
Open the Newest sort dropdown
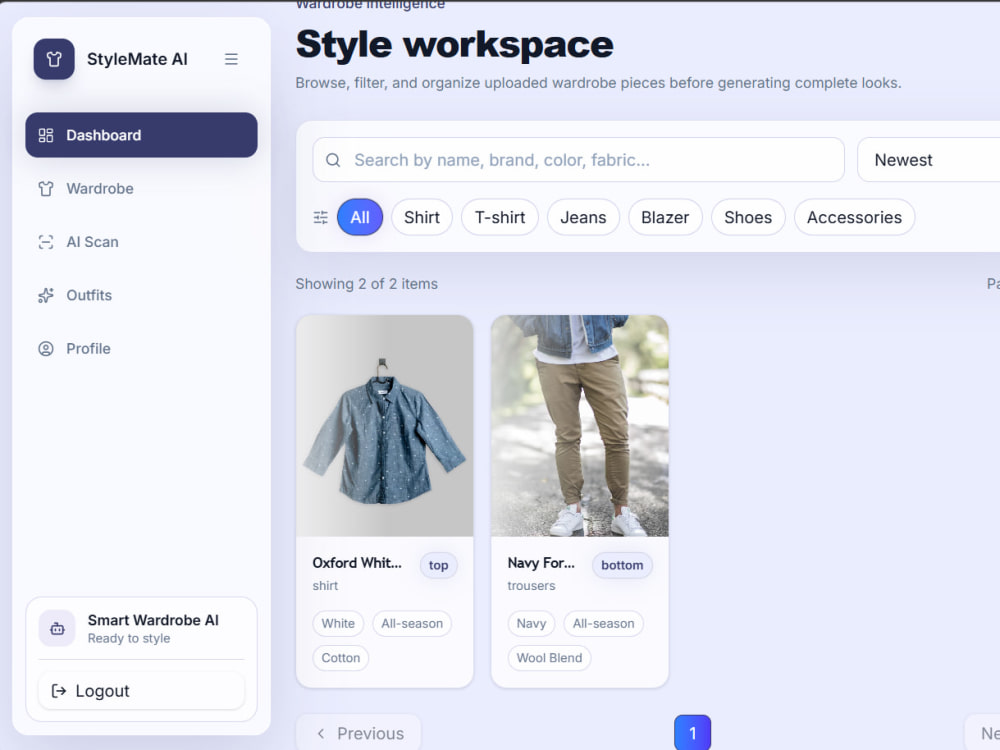929,160
